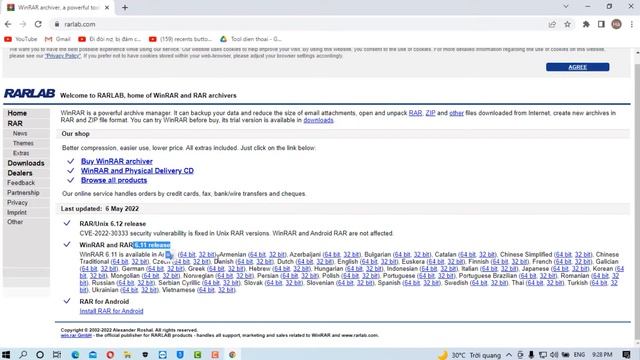Open the YouTube bookmark
The width and height of the screenshot is (640, 360).
20,39
